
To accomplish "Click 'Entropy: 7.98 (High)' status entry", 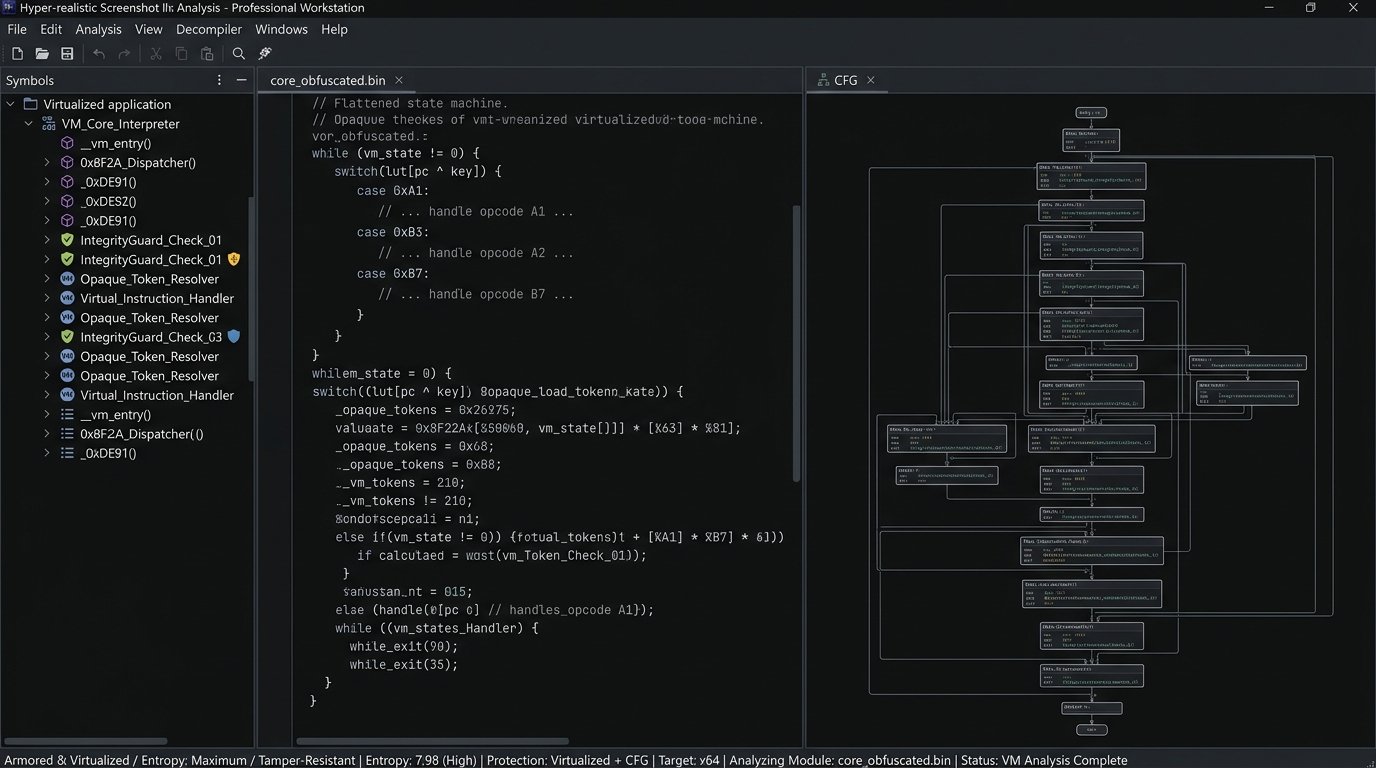I will (x=420, y=760).
